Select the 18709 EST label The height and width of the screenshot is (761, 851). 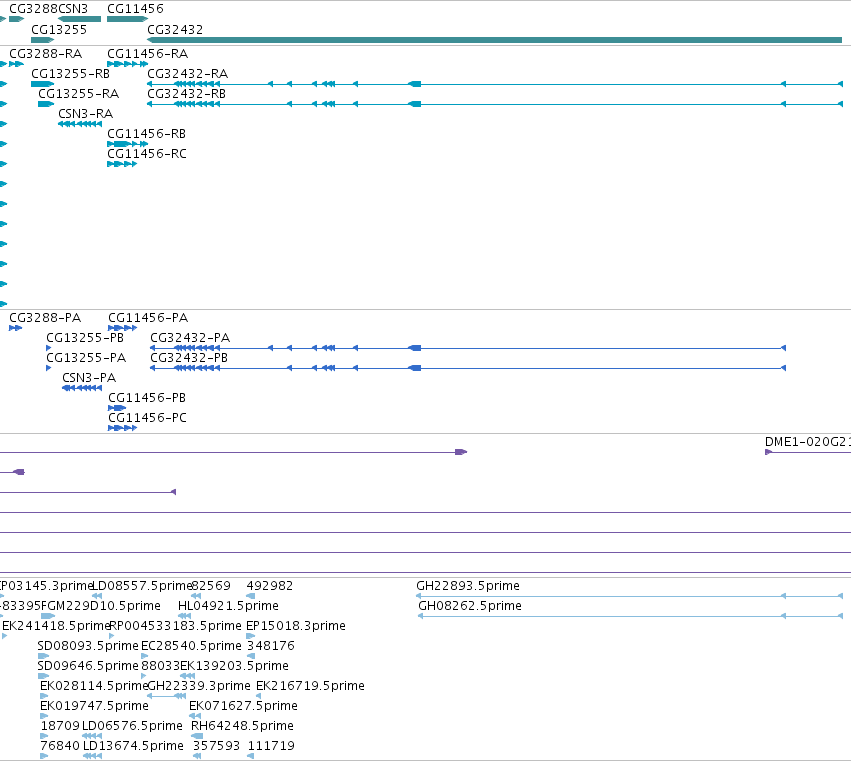pyautogui.click(x=60, y=726)
